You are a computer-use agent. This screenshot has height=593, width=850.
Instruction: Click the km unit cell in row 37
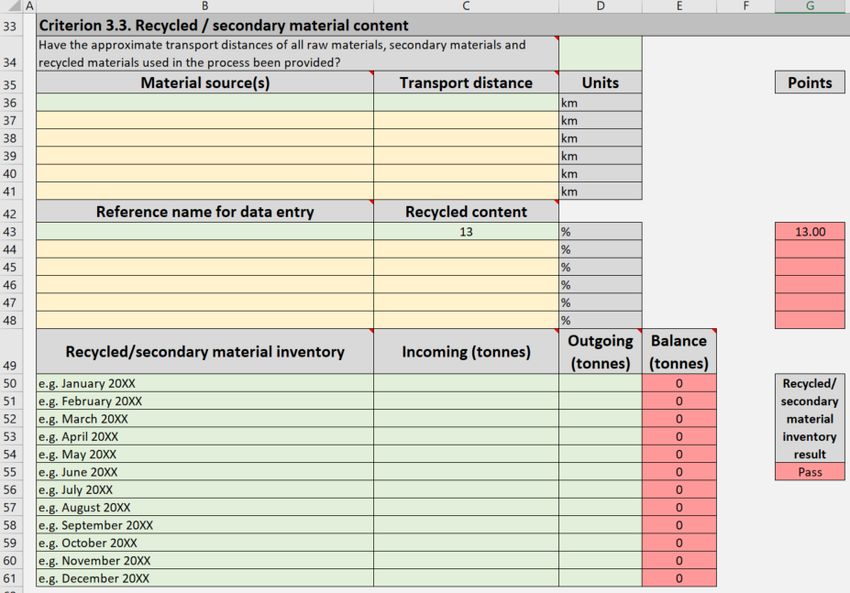tap(600, 120)
